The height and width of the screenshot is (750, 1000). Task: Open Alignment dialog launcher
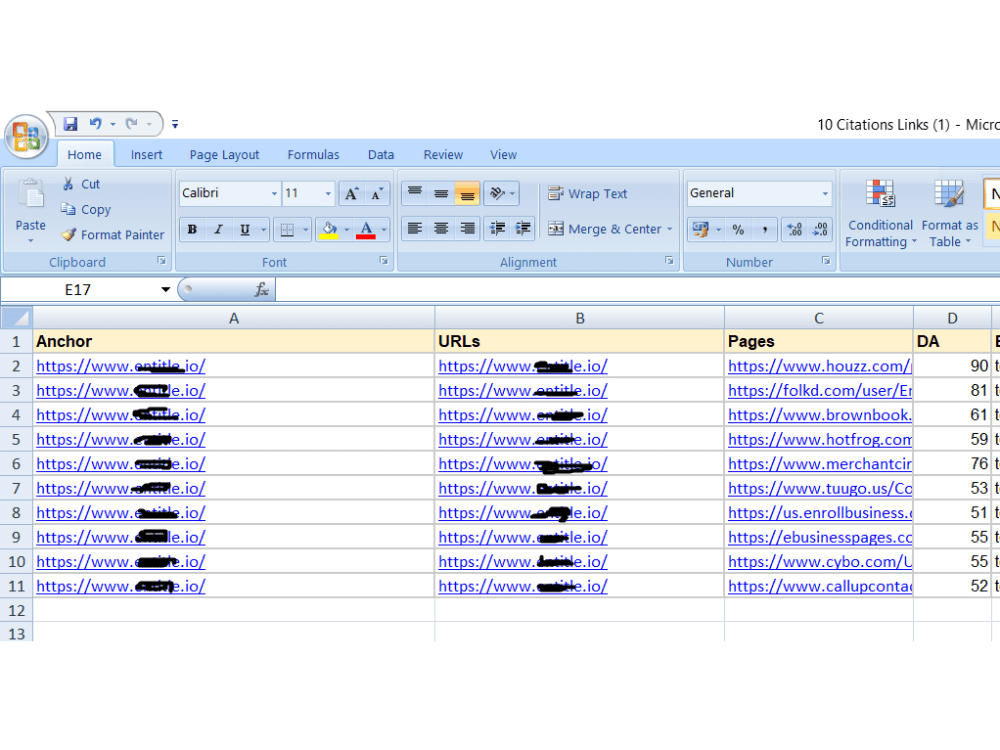coord(669,261)
